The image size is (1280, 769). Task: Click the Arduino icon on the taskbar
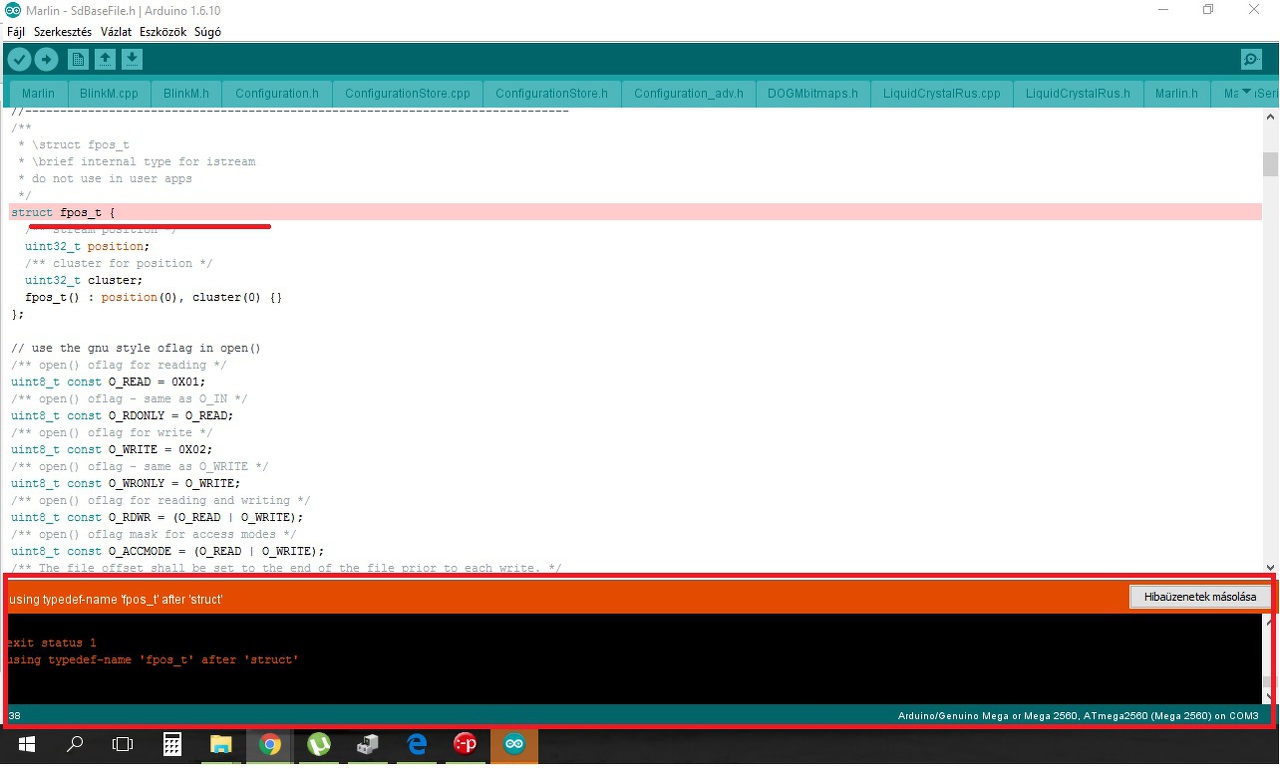514,744
